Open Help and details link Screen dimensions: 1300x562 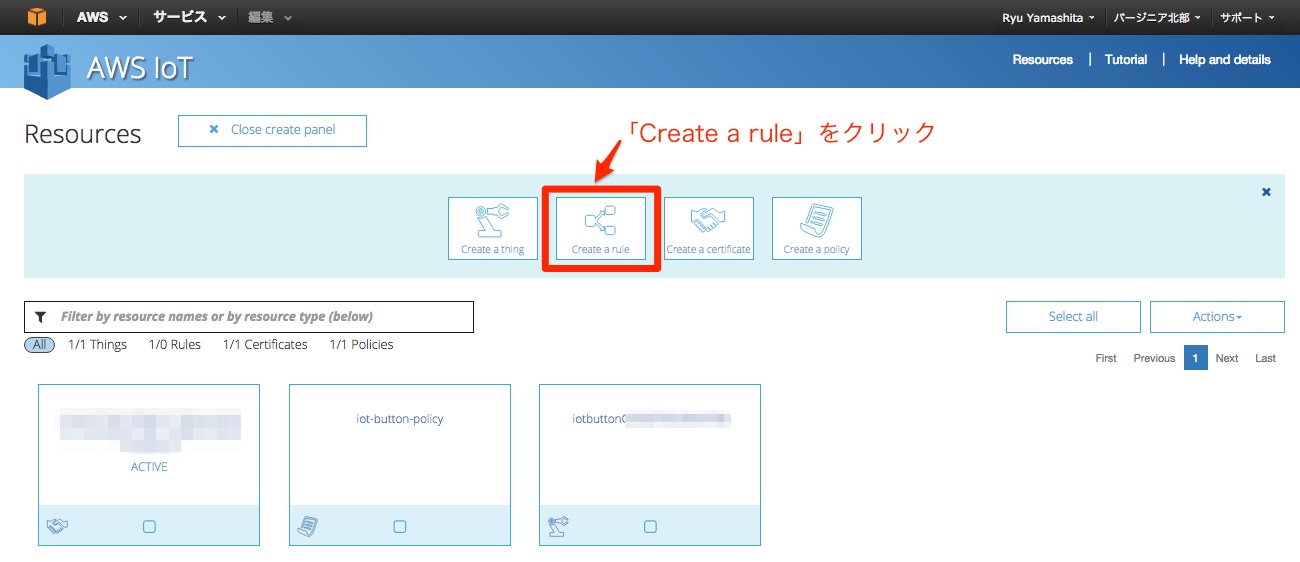click(1225, 60)
